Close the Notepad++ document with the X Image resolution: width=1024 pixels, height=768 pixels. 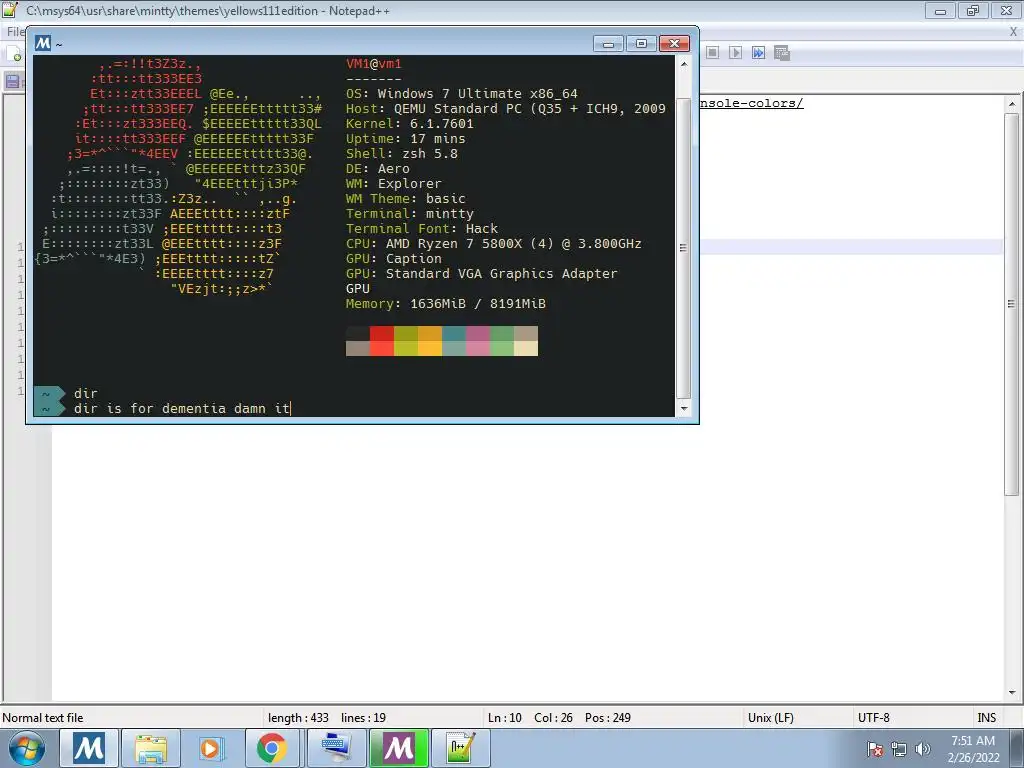[x=1014, y=31]
